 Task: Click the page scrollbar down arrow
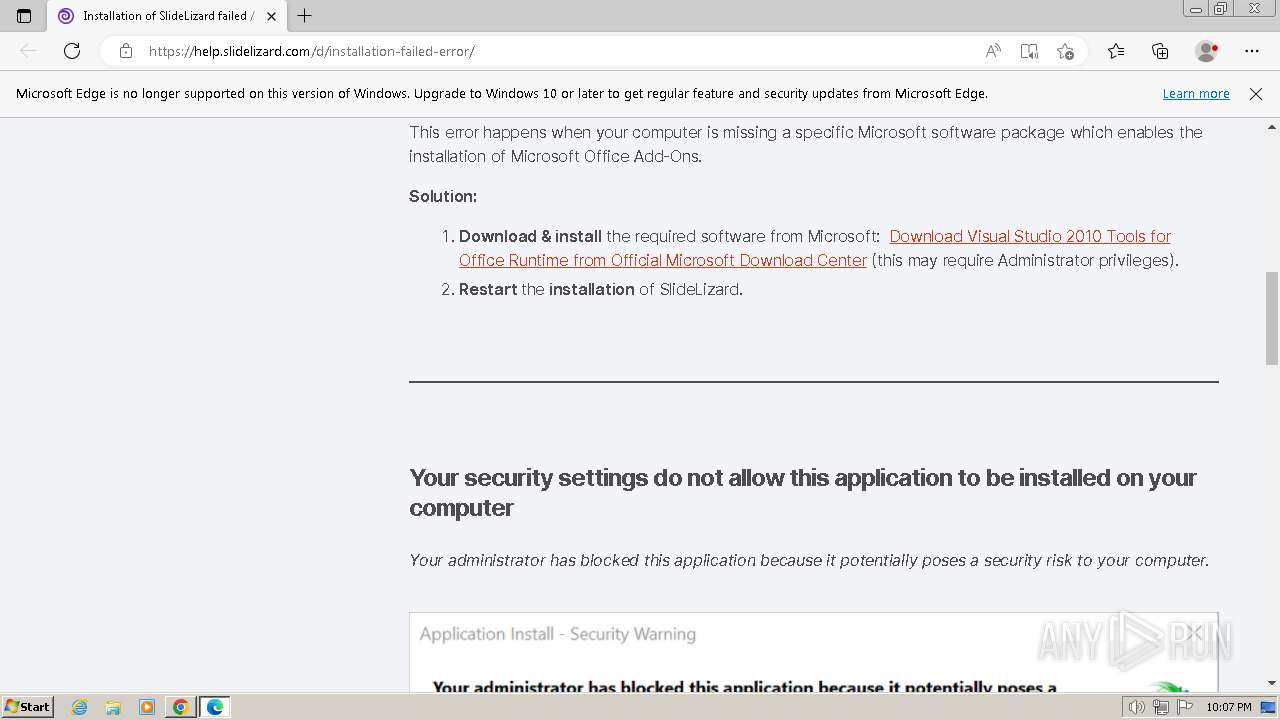tap(1272, 683)
